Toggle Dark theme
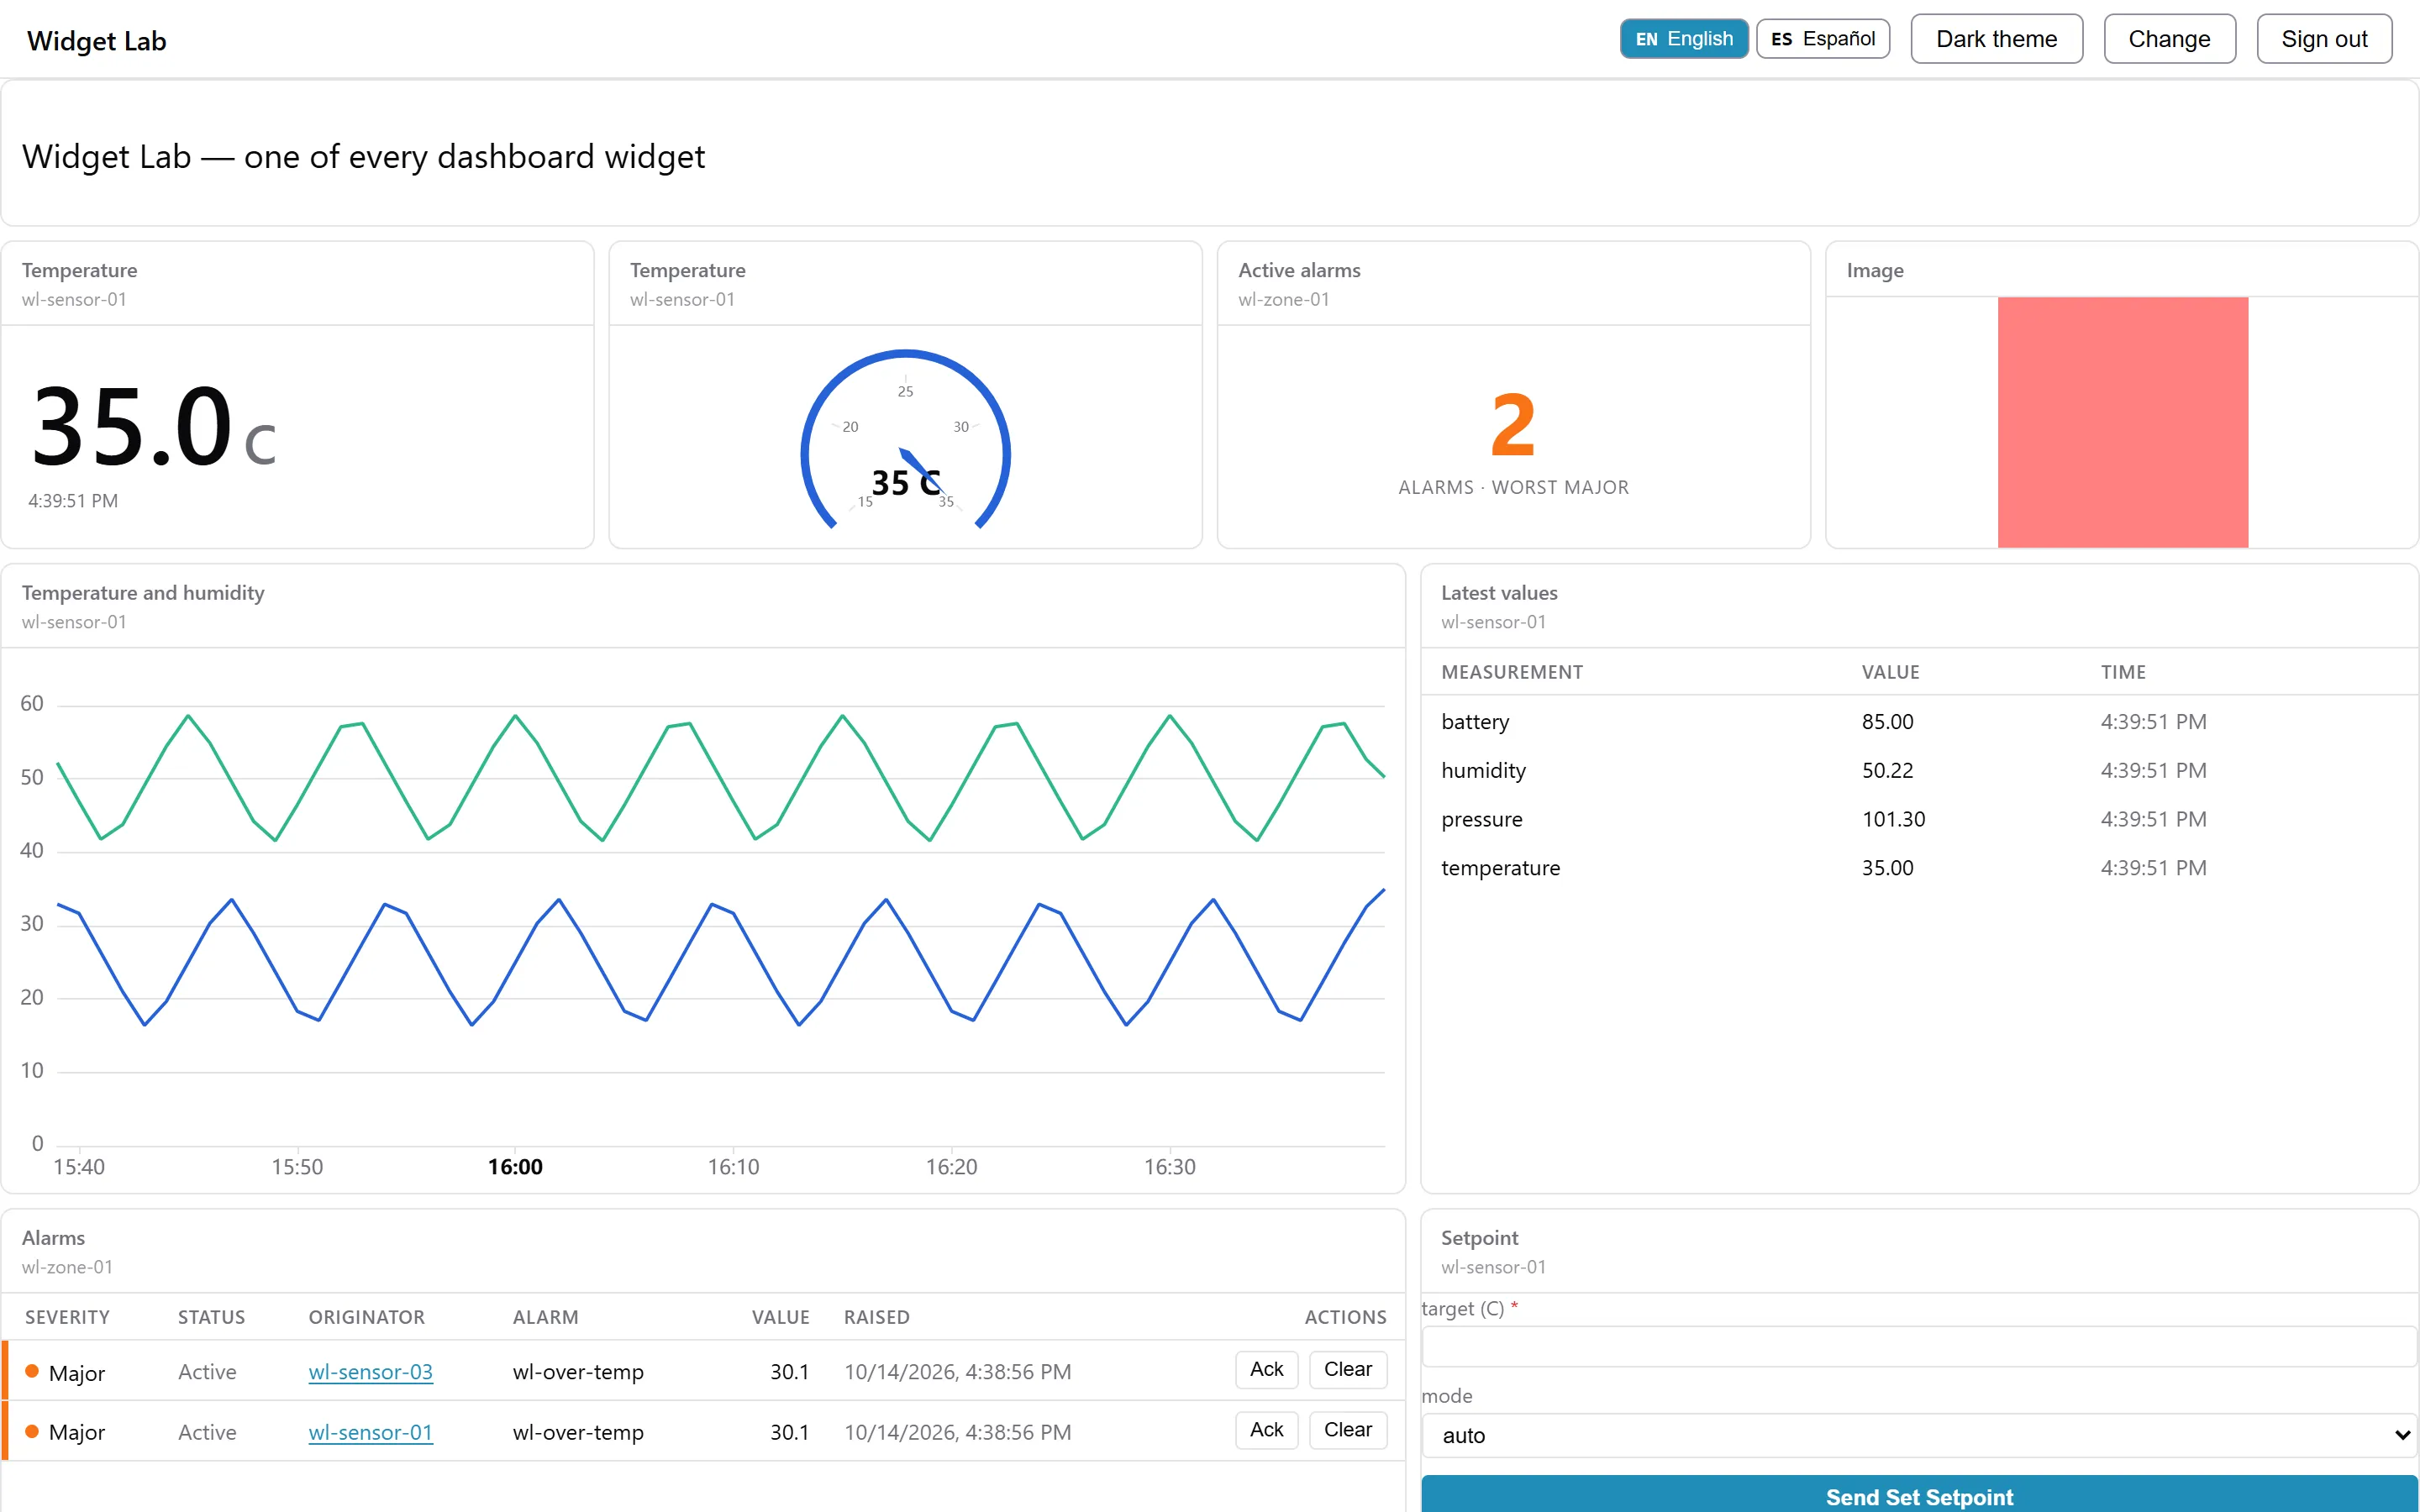This screenshot has width=2420, height=1512. click(1996, 39)
